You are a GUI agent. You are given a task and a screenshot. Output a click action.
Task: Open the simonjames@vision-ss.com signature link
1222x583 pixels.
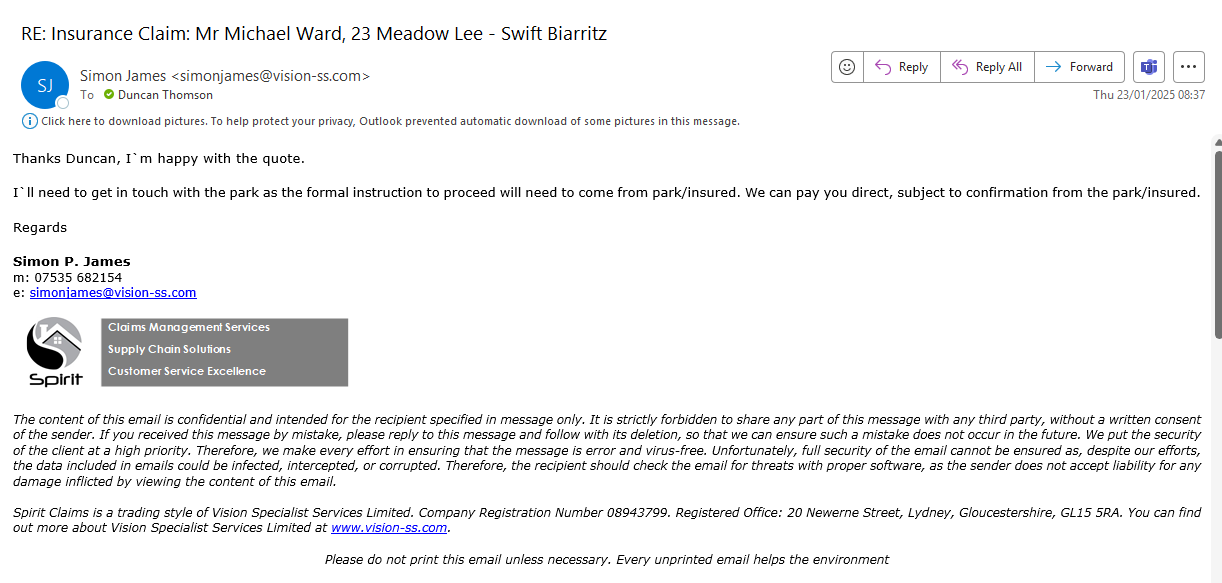point(113,293)
